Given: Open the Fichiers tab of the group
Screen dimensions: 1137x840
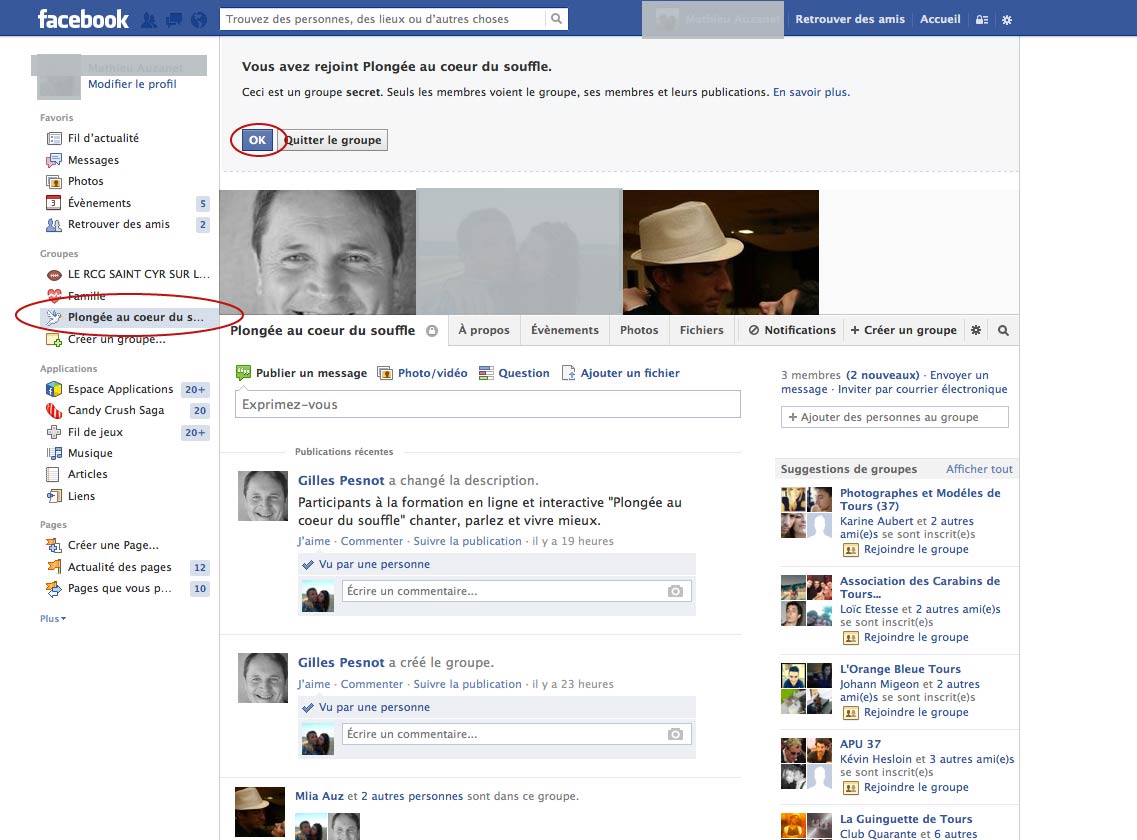Looking at the screenshot, I should click(x=701, y=330).
